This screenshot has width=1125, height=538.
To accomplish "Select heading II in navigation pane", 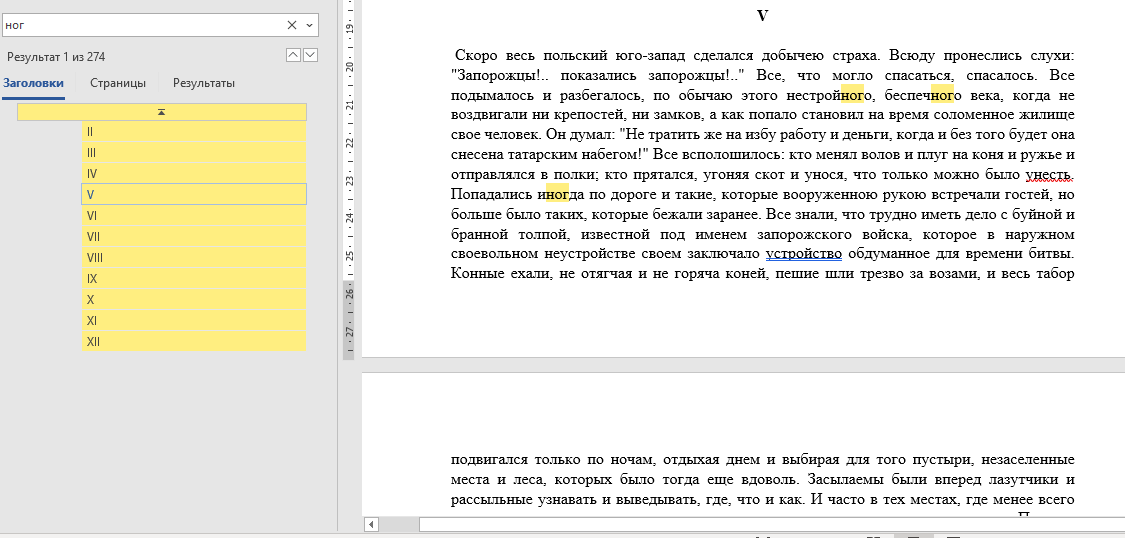I will (x=194, y=132).
